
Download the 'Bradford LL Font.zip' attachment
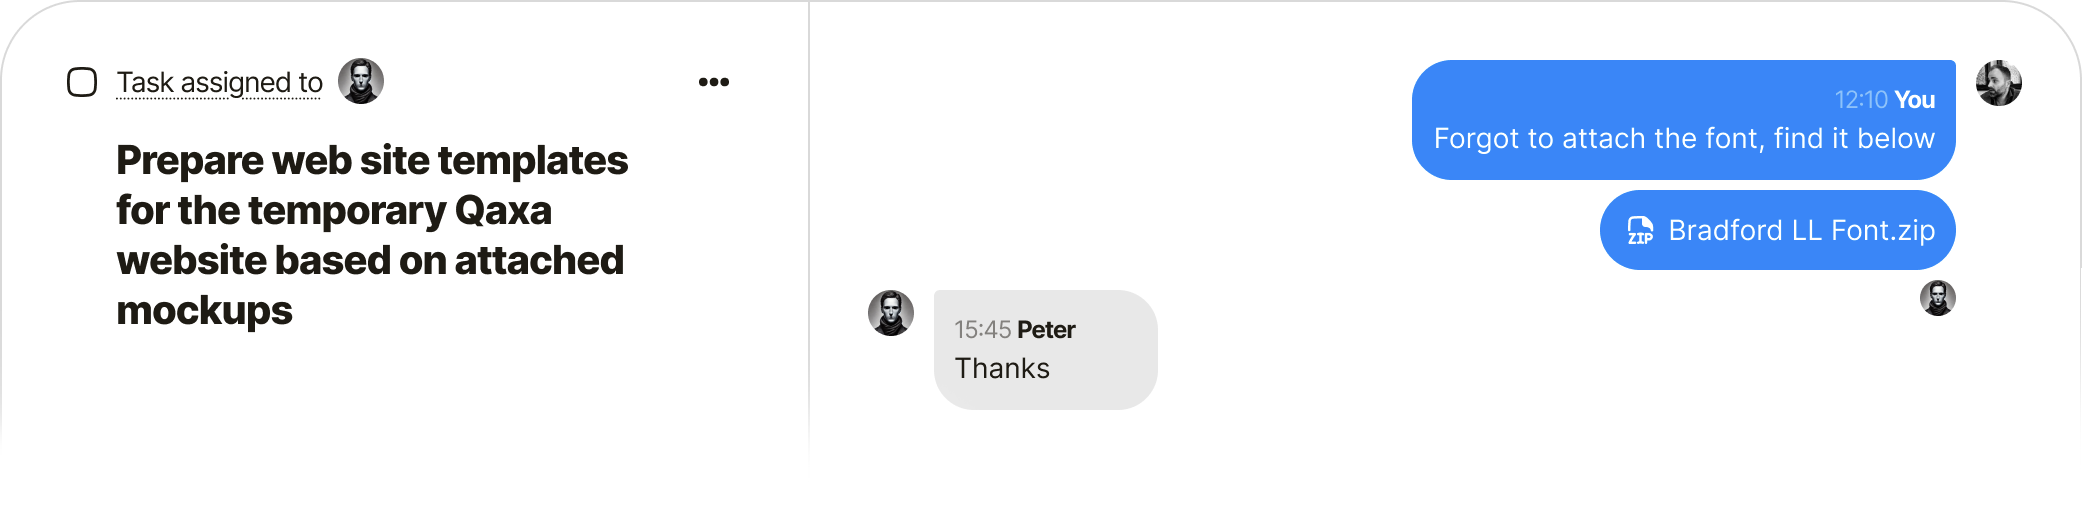[x=1801, y=231]
